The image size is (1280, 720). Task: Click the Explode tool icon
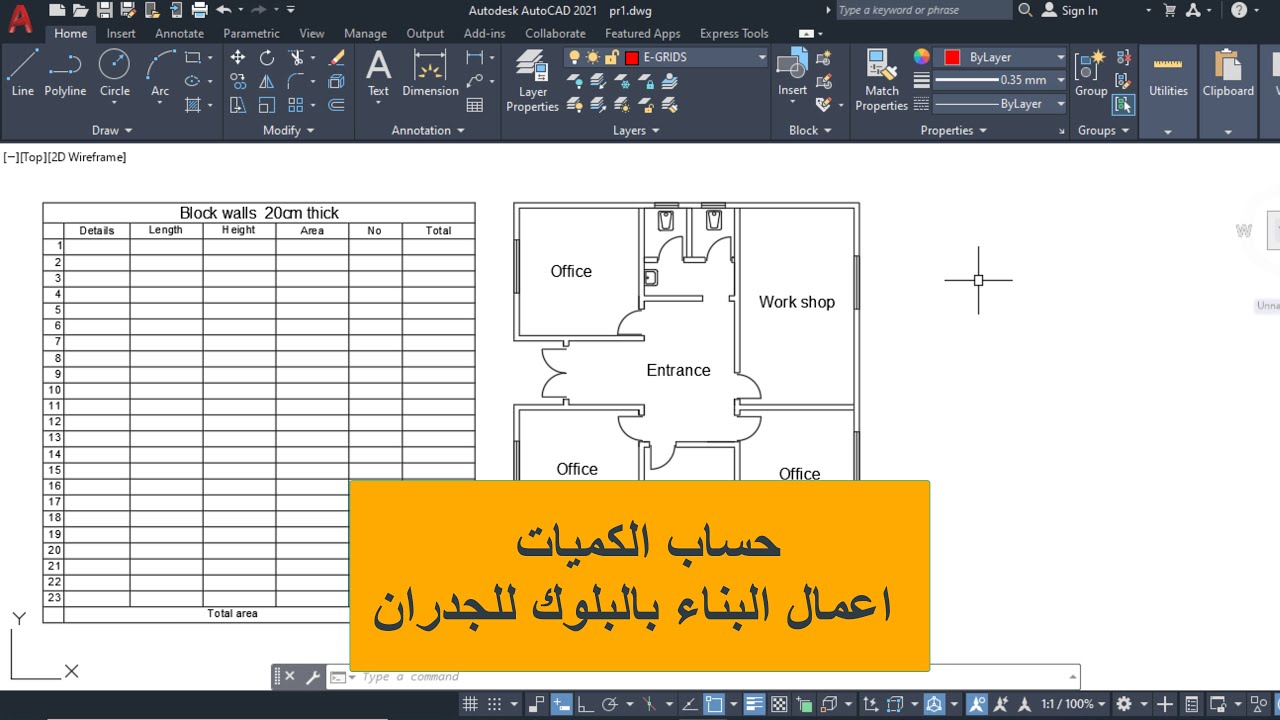click(337, 81)
